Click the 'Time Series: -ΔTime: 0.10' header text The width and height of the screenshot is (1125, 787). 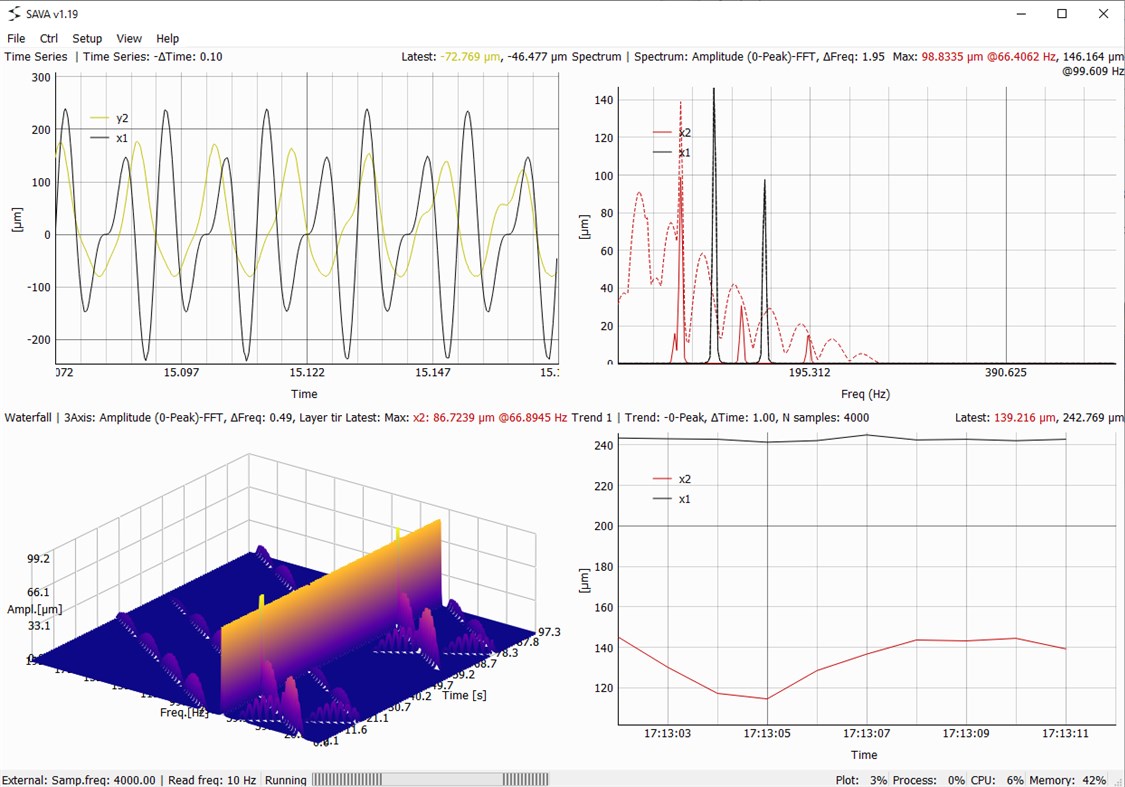tap(153, 57)
